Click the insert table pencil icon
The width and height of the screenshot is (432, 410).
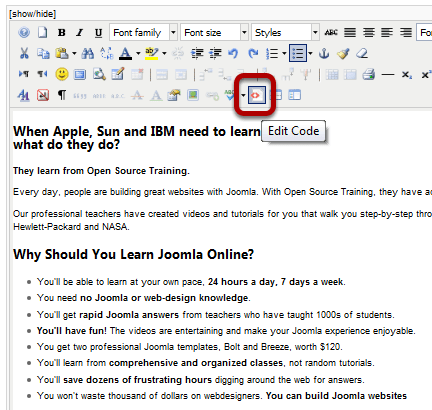pyautogui.click(x=118, y=74)
